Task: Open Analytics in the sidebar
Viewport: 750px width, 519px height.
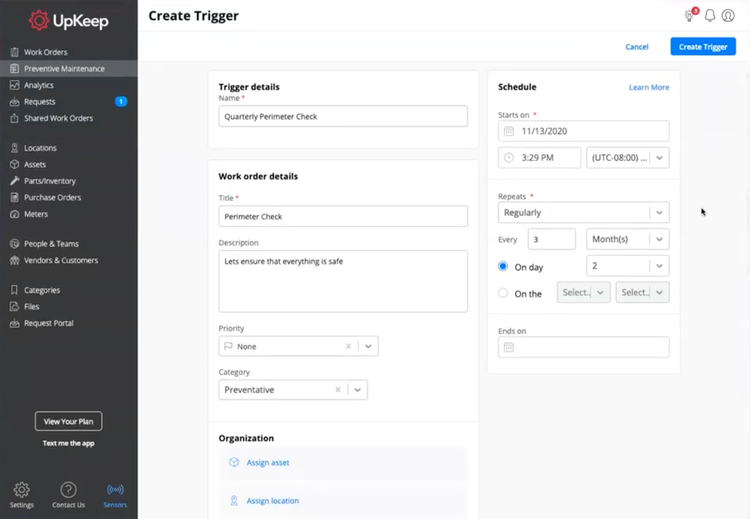Action: (39, 85)
